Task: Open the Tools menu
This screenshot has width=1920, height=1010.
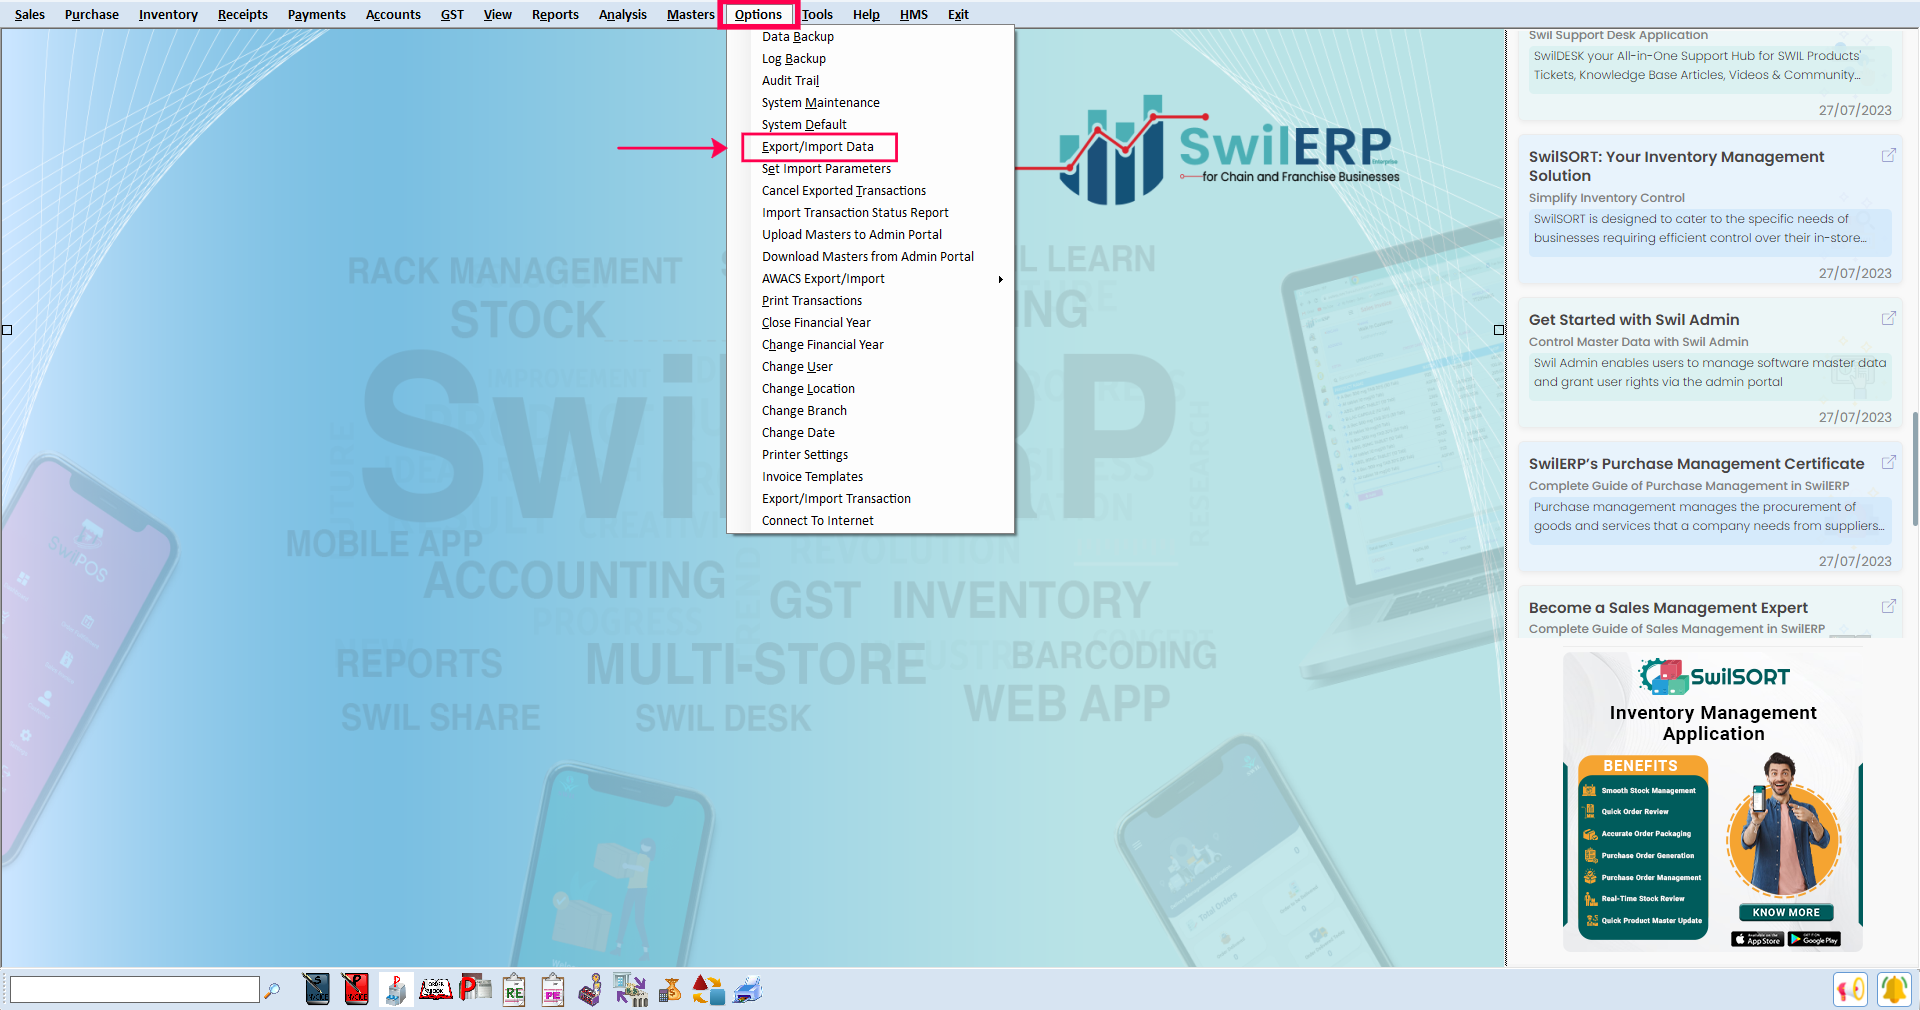Action: (x=817, y=14)
